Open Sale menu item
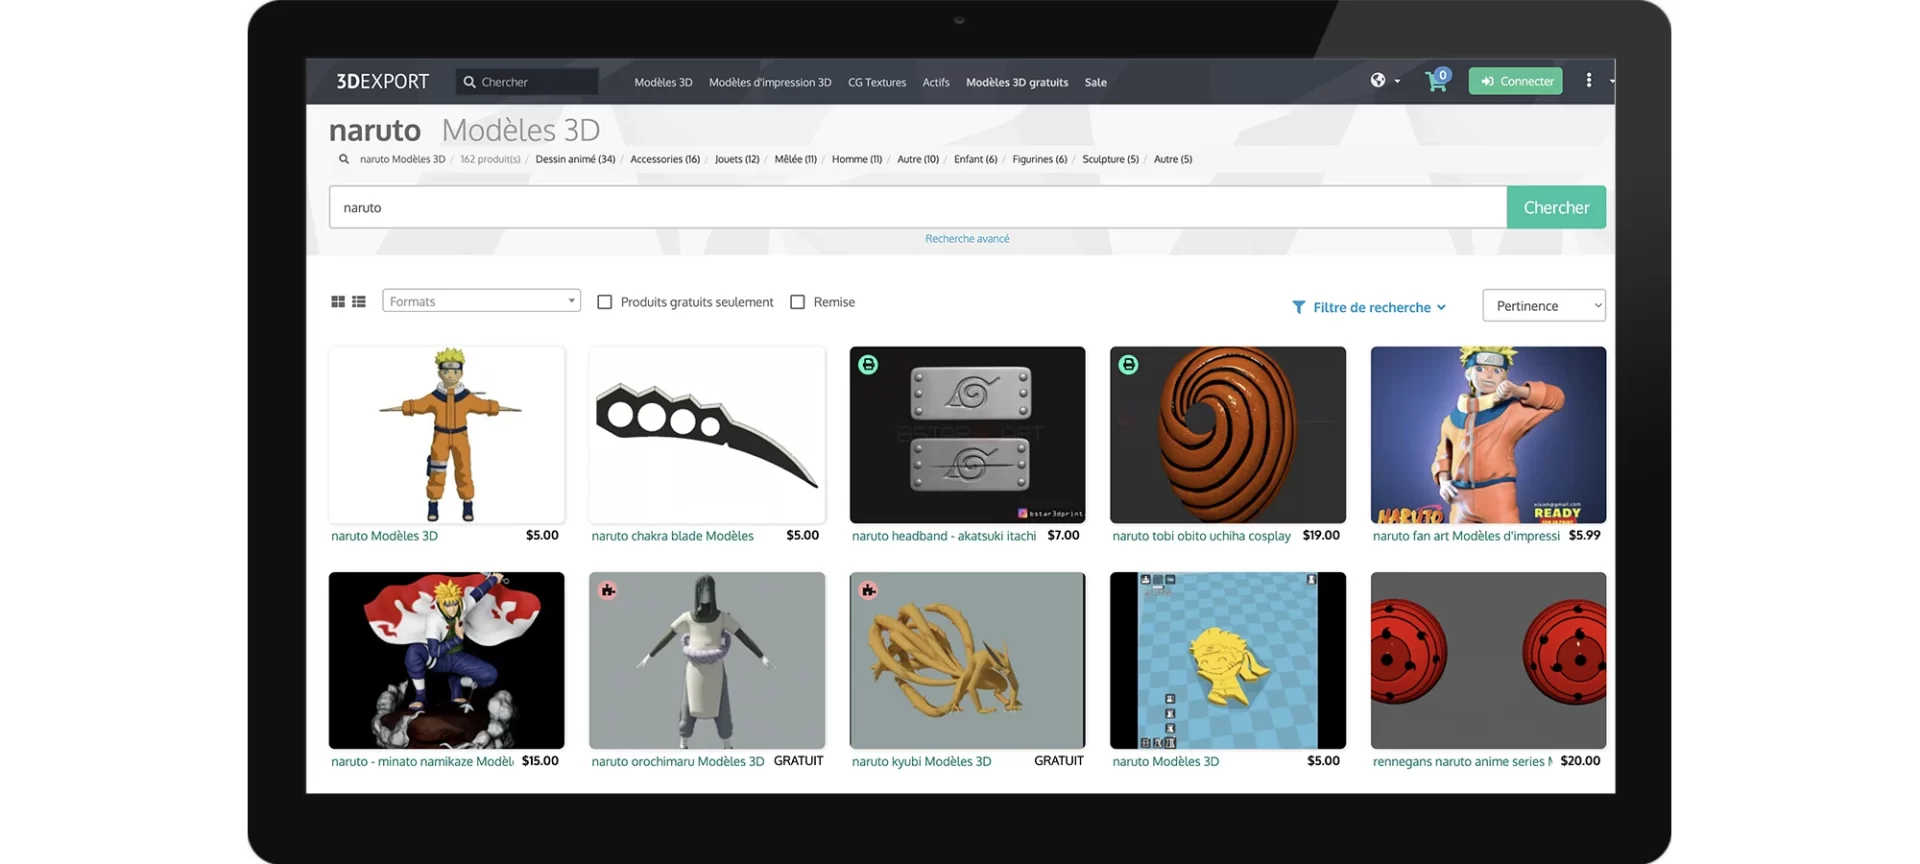Viewport: 1920px width, 864px height. [1096, 82]
